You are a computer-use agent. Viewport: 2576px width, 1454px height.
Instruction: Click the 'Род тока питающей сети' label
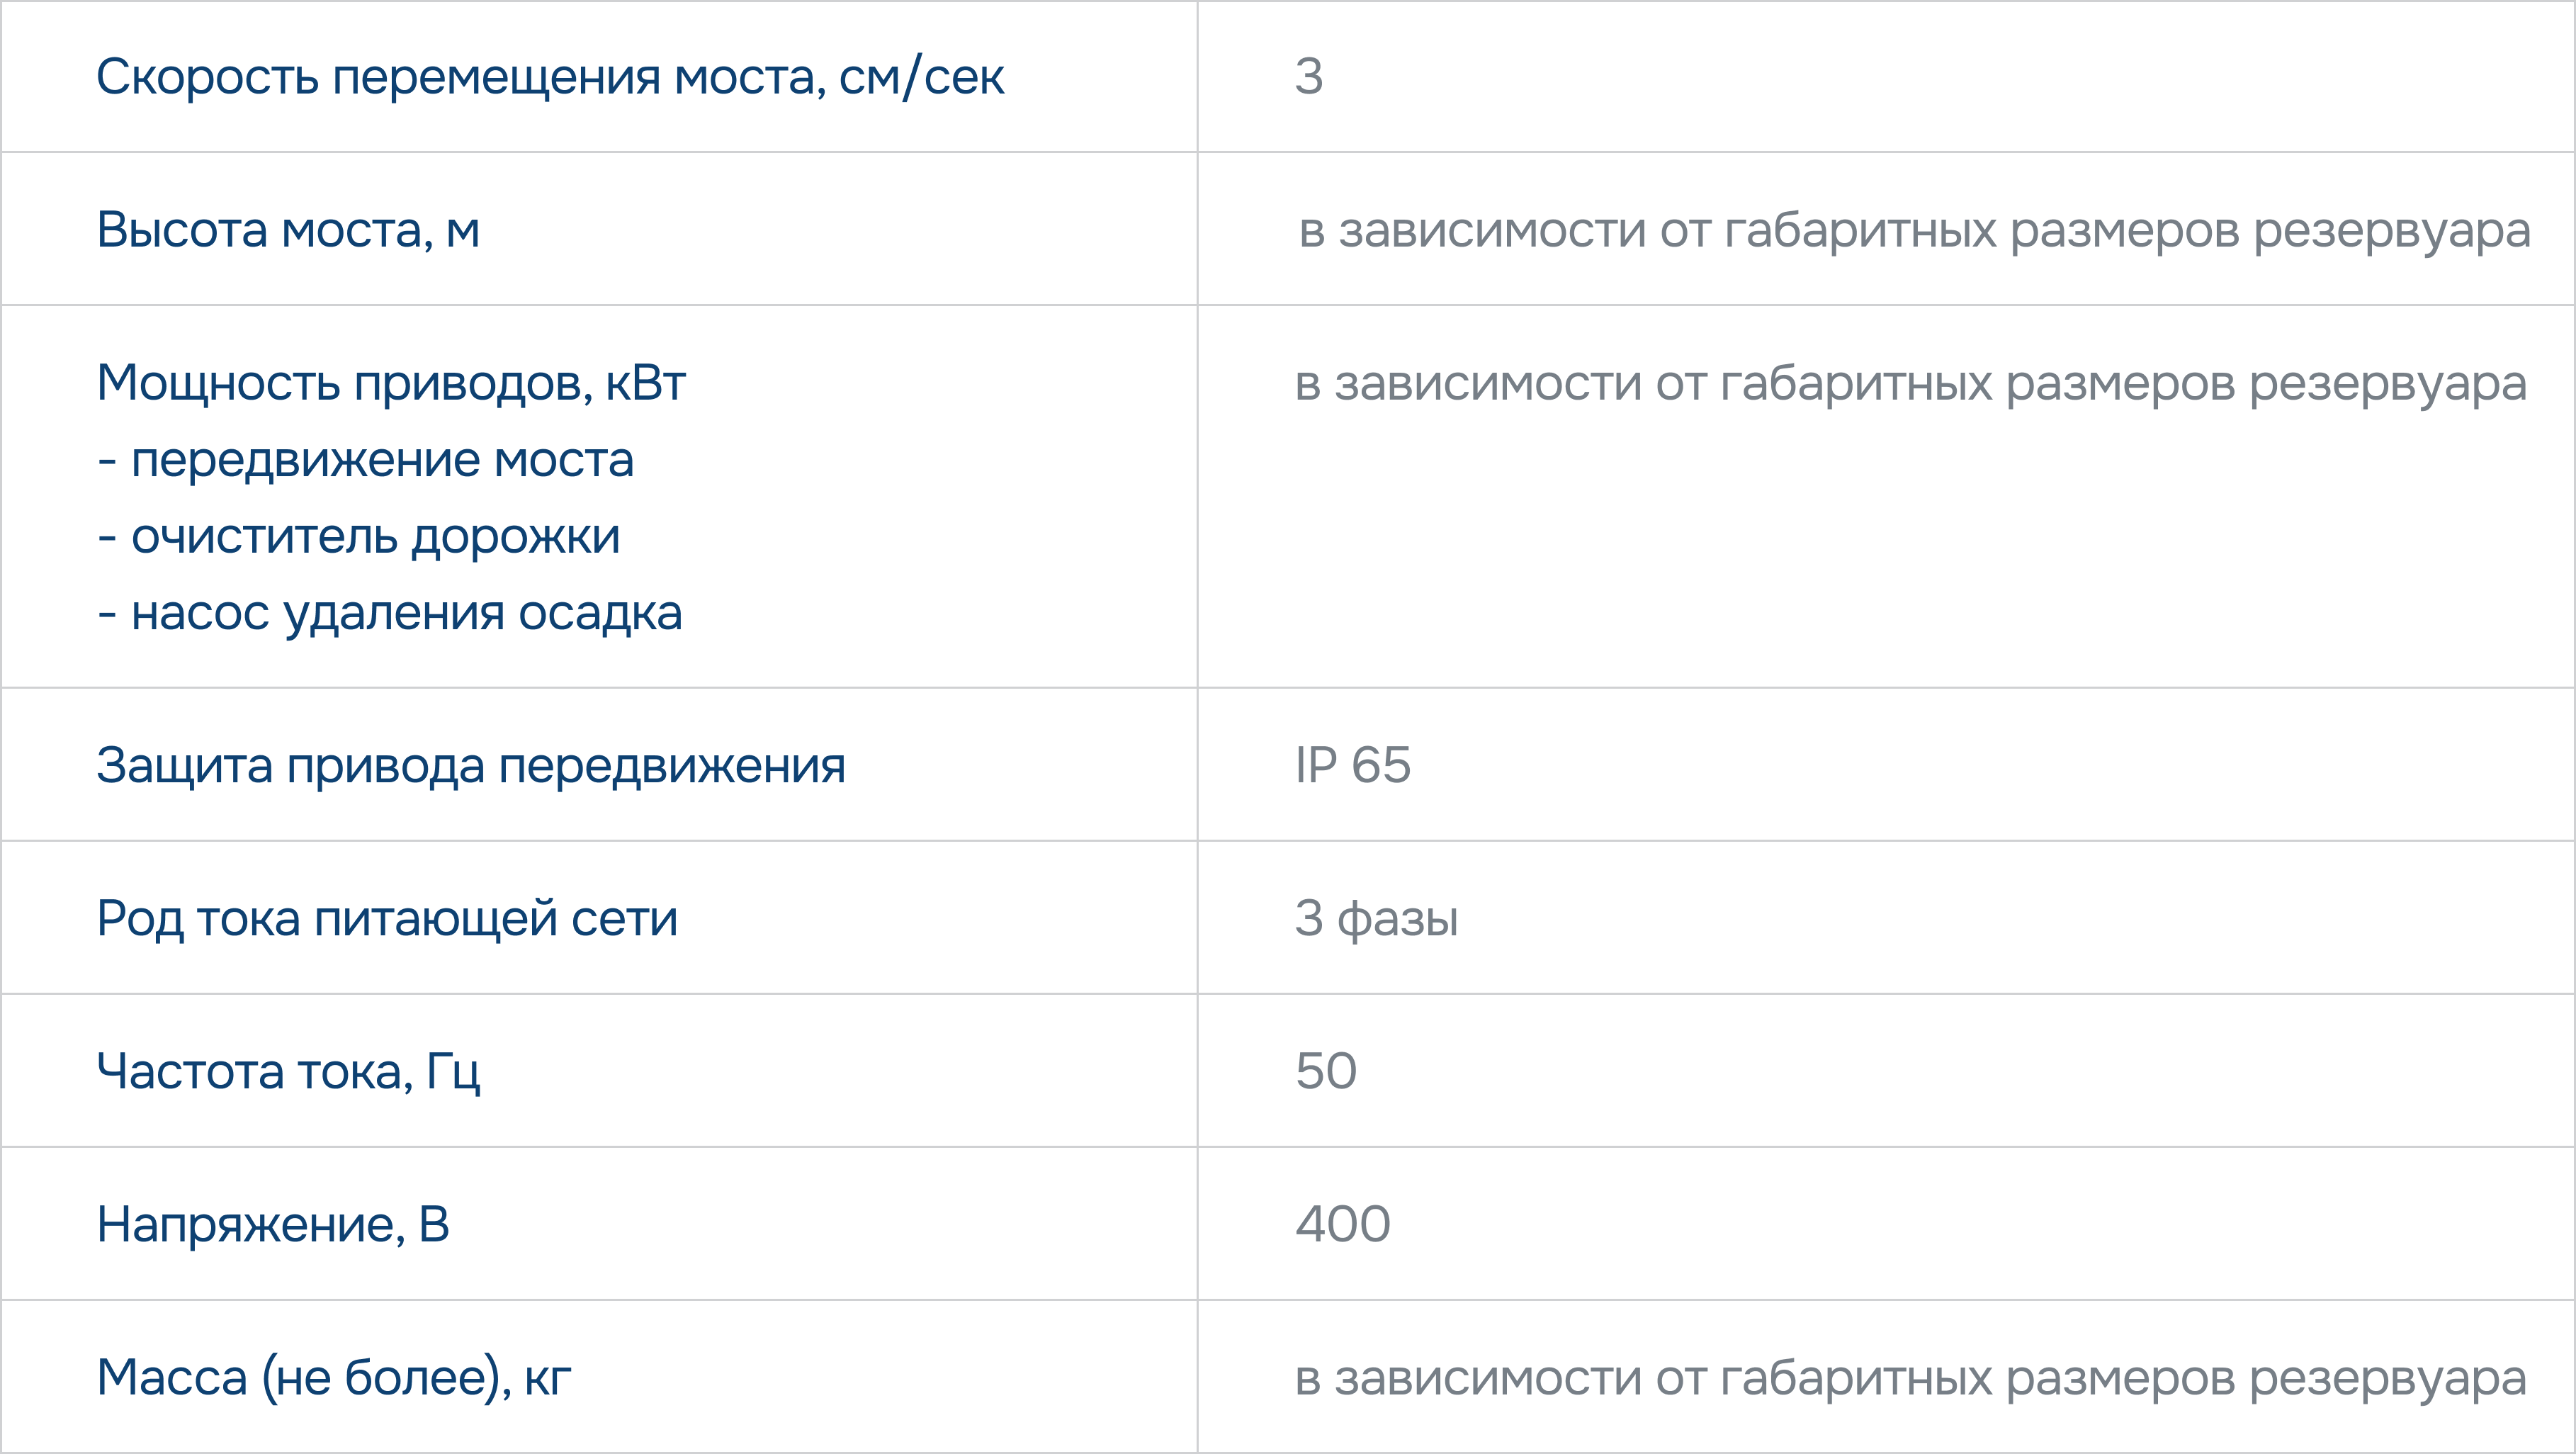coord(387,919)
